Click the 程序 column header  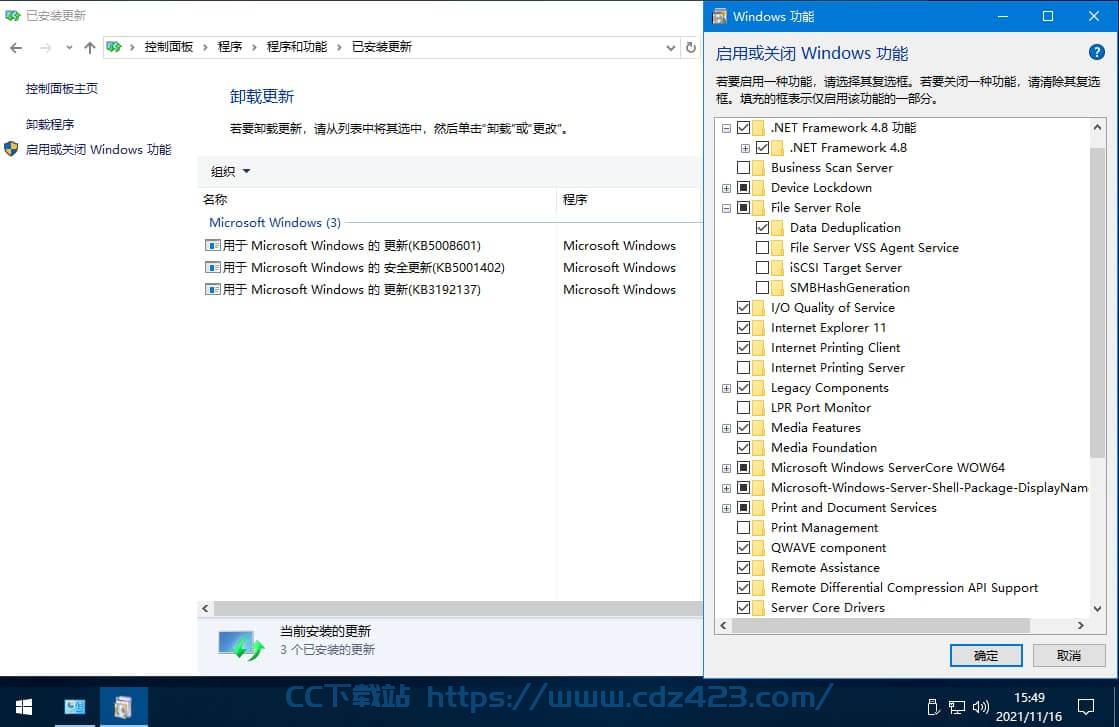tap(629, 200)
